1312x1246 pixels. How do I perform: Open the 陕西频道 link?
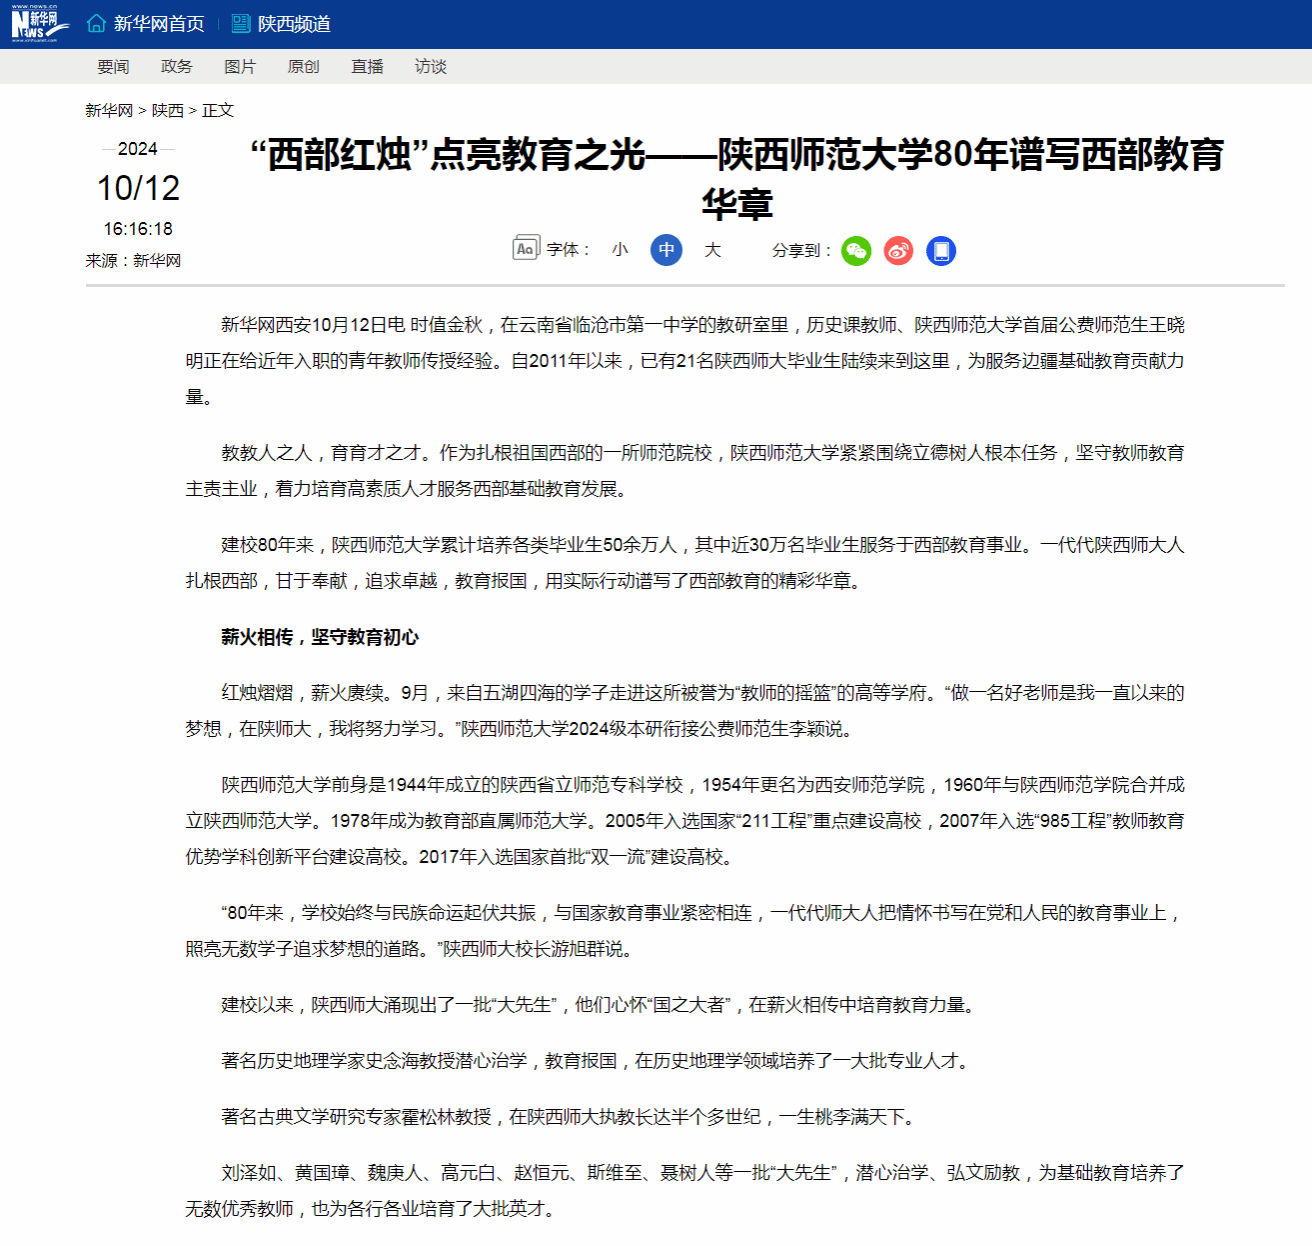(294, 24)
